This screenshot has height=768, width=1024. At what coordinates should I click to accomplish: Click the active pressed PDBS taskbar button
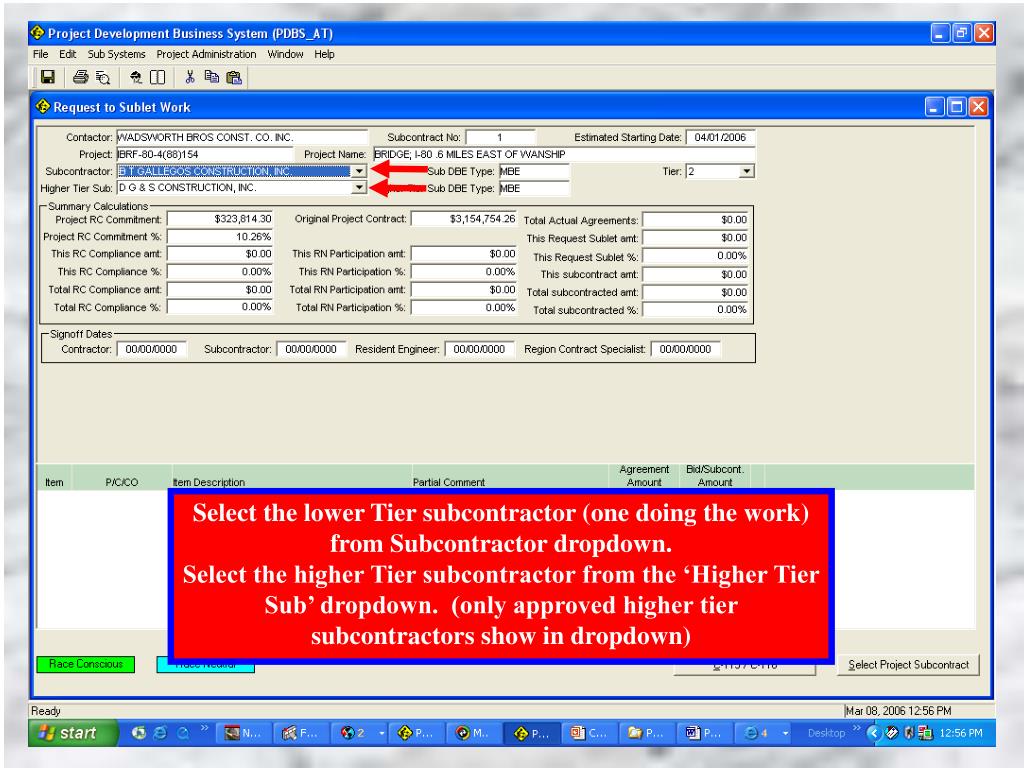[x=532, y=733]
